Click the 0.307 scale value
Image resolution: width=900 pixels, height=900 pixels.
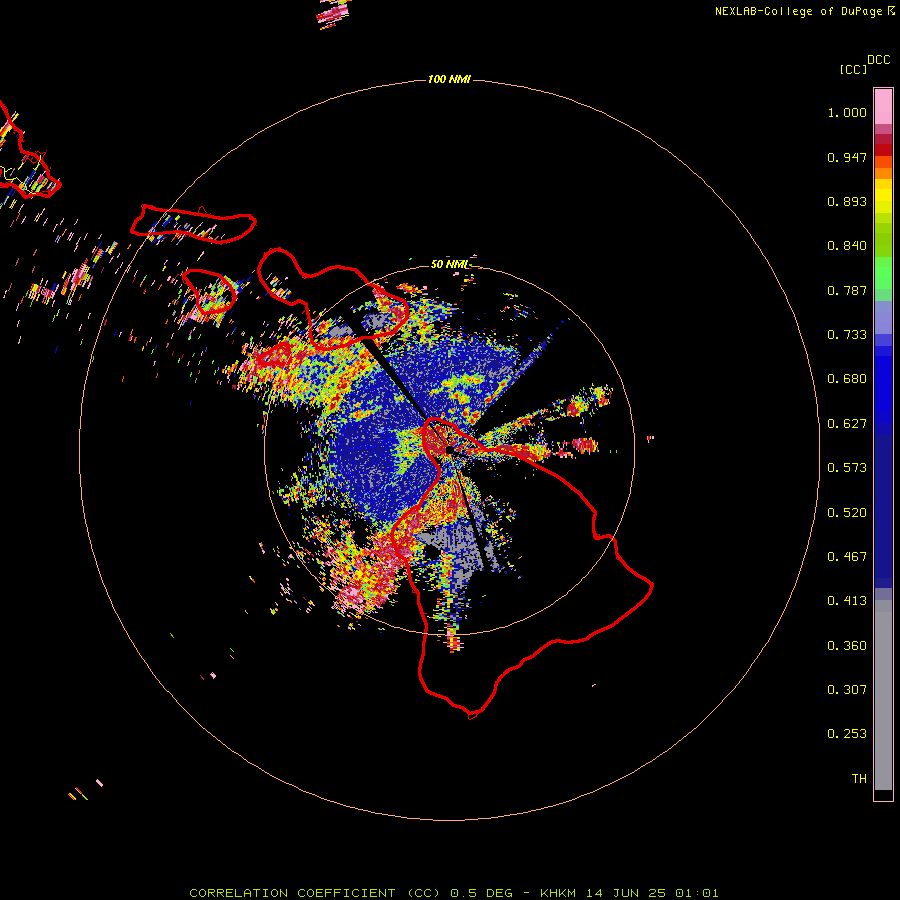click(847, 690)
